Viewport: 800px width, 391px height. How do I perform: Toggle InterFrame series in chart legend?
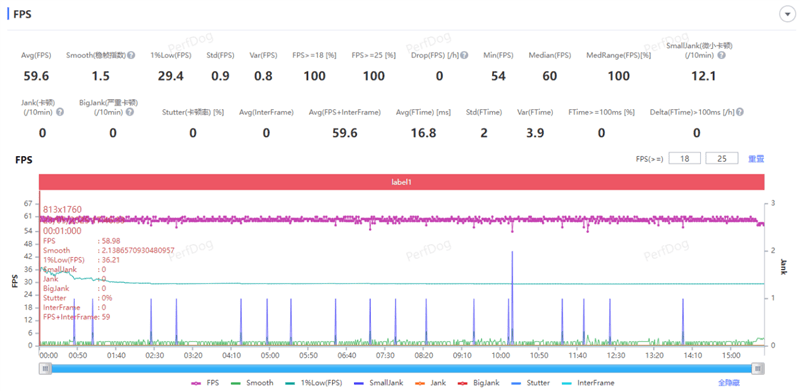588,382
